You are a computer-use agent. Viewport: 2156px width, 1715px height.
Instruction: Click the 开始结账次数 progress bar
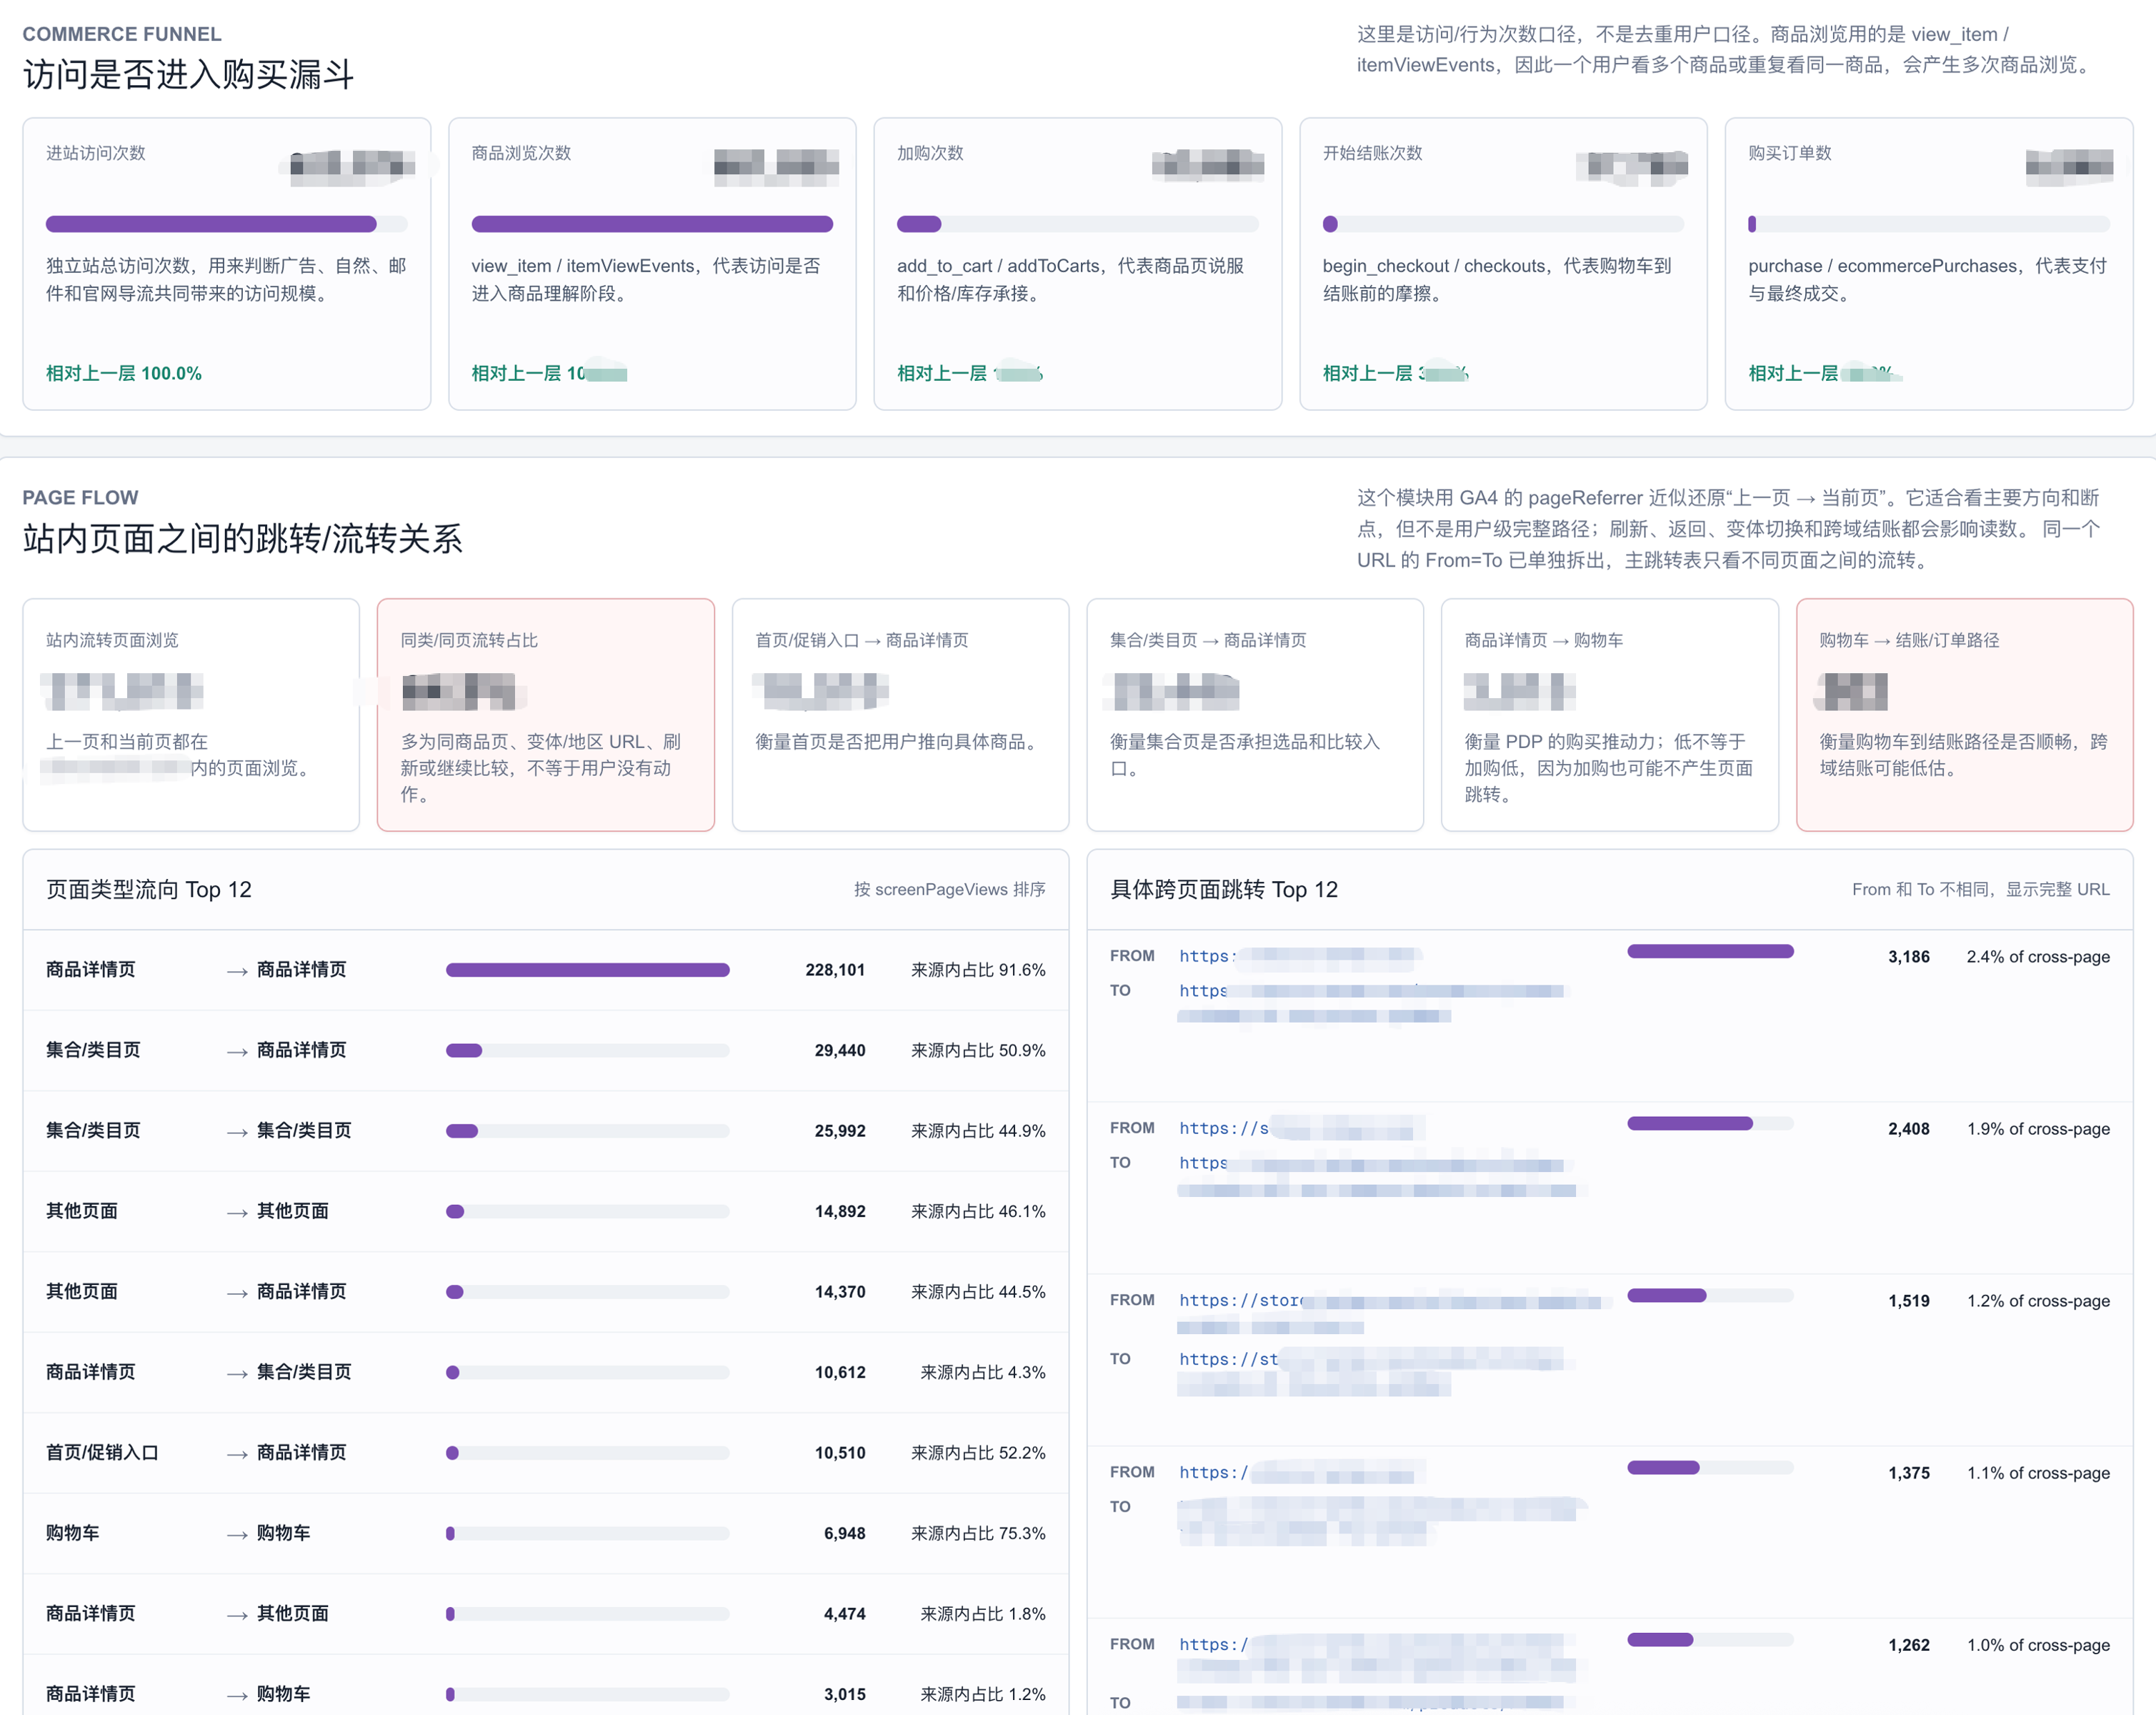(1503, 224)
